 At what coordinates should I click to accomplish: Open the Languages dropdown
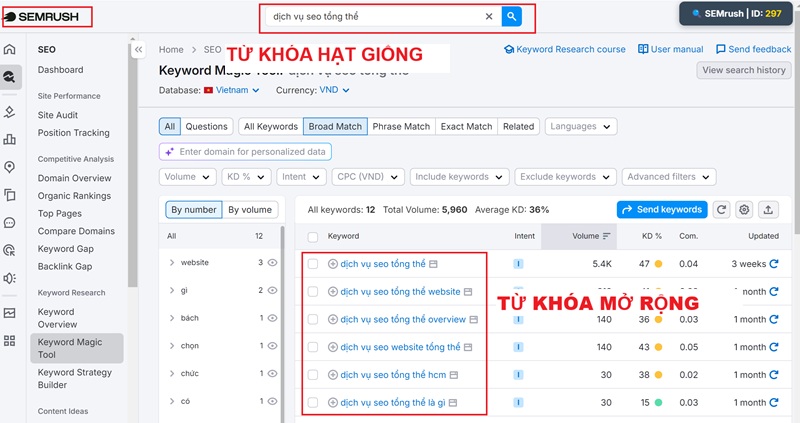point(581,127)
